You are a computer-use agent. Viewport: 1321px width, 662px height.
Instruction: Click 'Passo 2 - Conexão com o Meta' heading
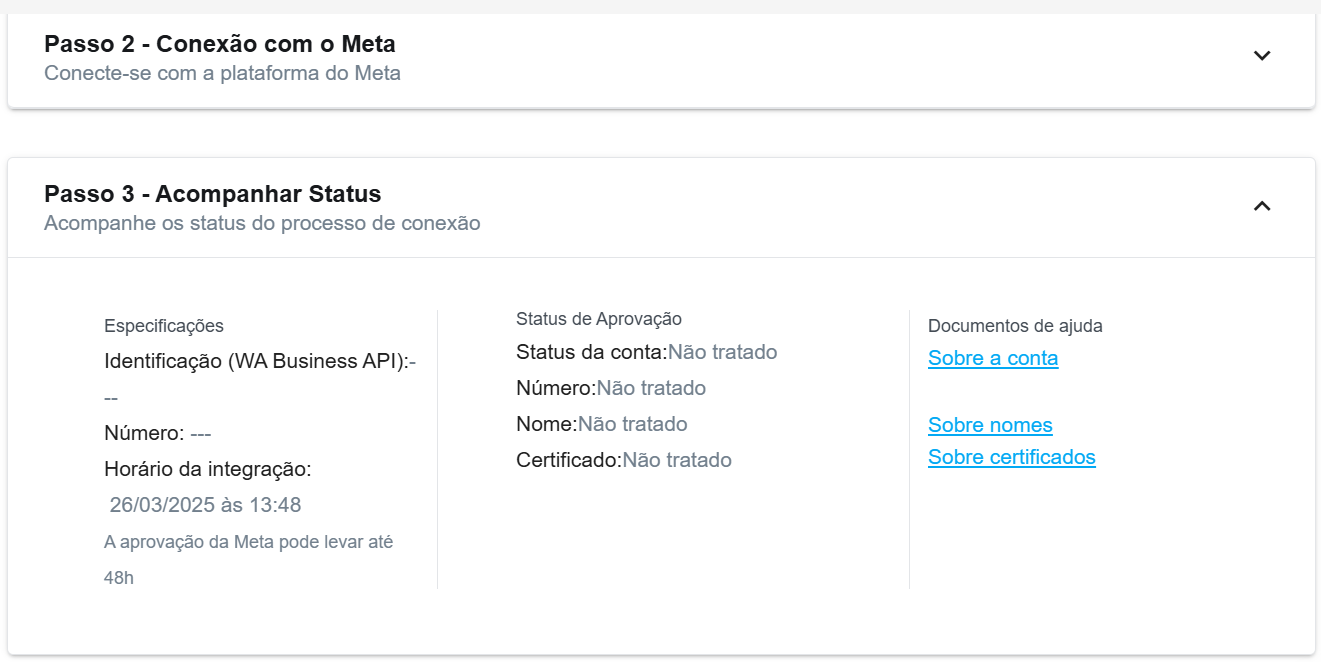(x=220, y=44)
